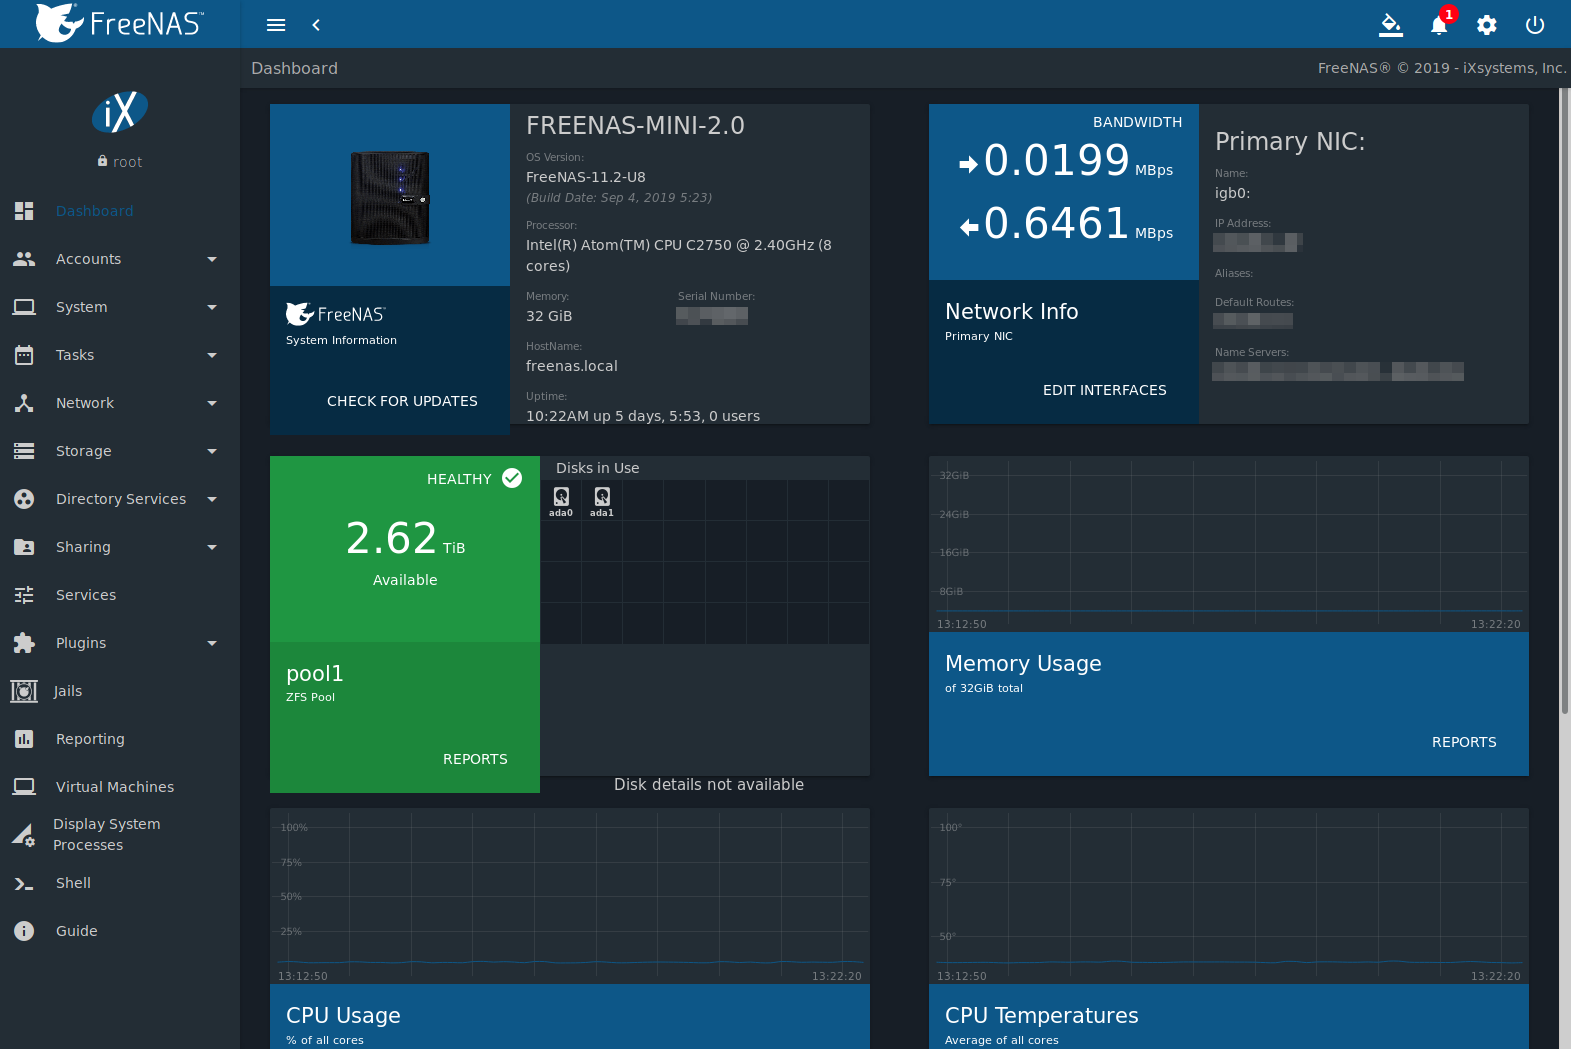
Task: Click the Shell prompt icon
Action: click(24, 883)
